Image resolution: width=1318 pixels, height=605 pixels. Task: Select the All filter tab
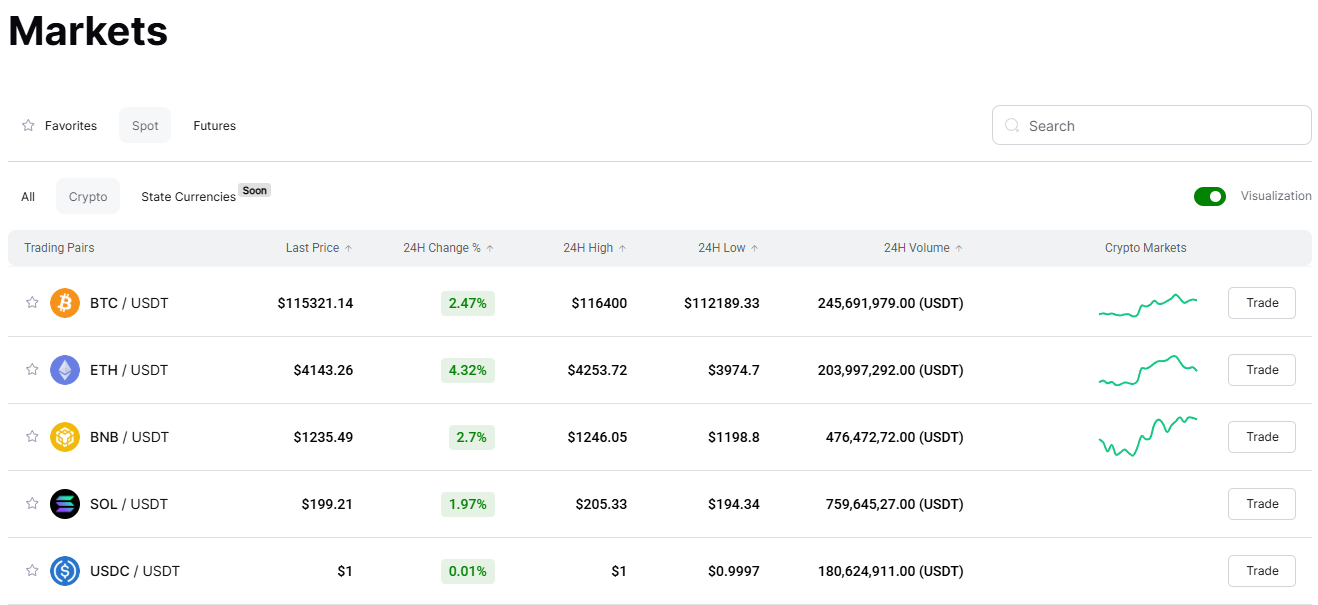[28, 197]
